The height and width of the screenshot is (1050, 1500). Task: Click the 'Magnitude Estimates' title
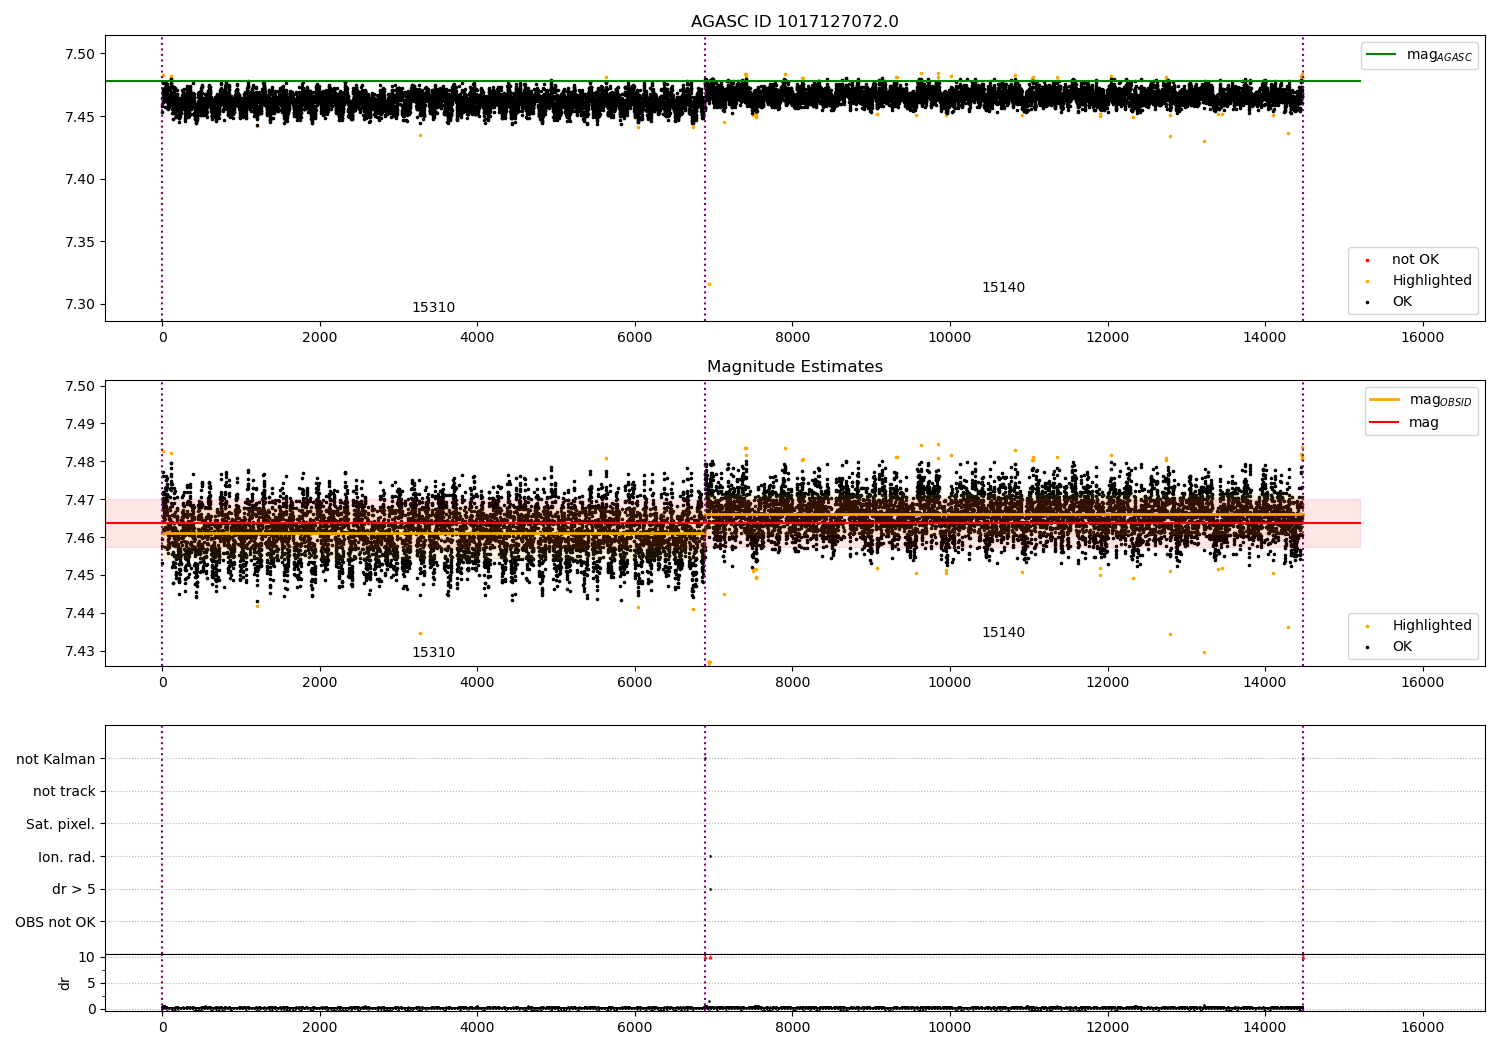pos(795,367)
